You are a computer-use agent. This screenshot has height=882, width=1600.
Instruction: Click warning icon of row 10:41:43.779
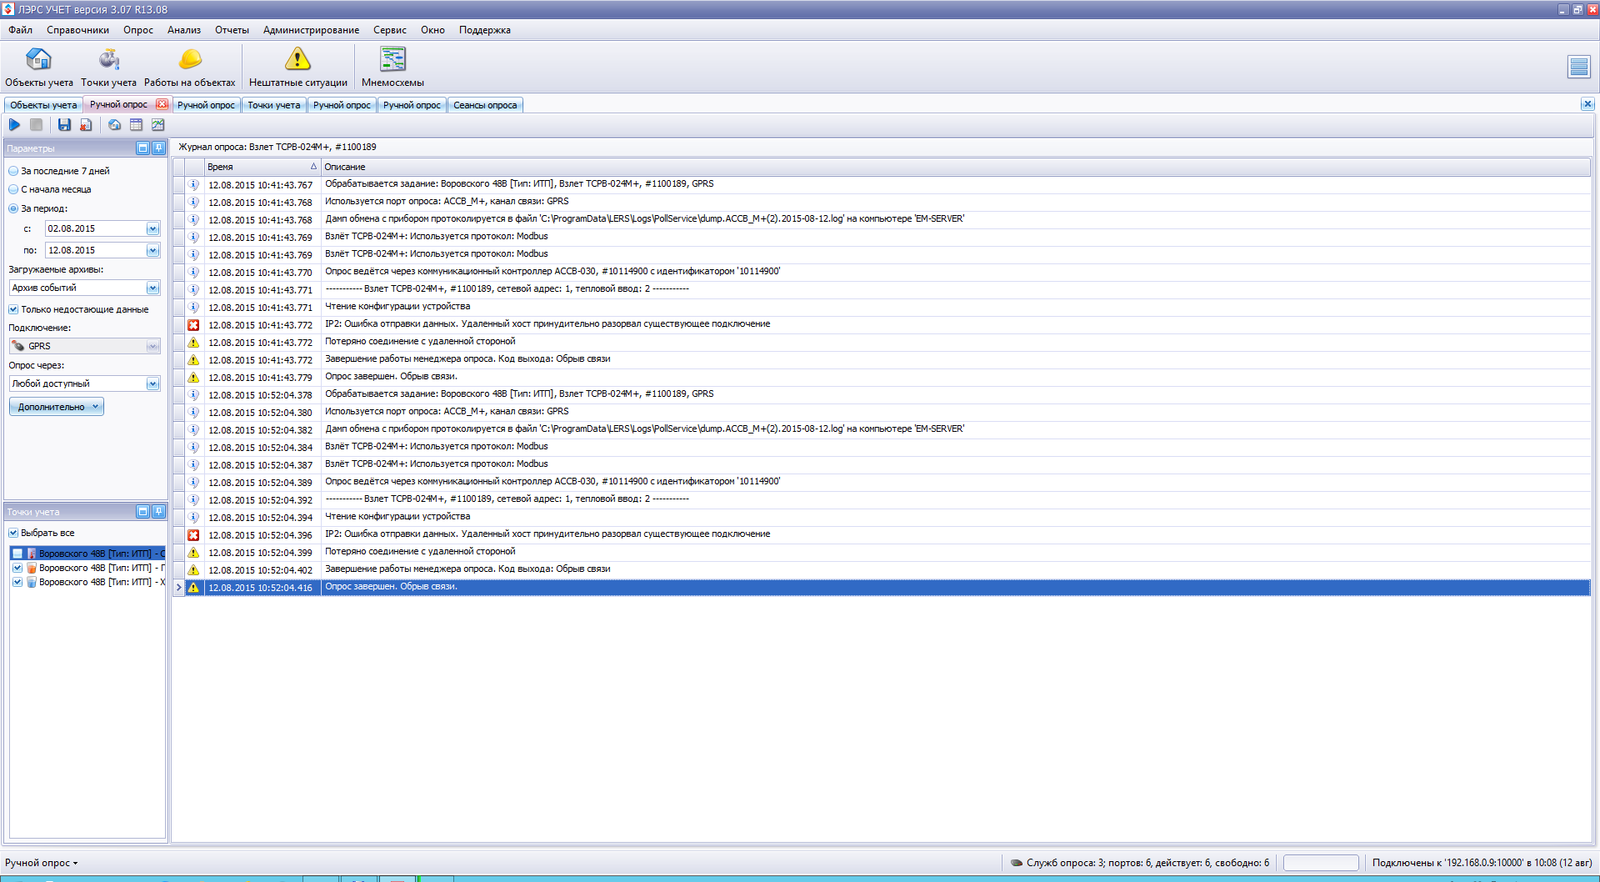point(194,377)
